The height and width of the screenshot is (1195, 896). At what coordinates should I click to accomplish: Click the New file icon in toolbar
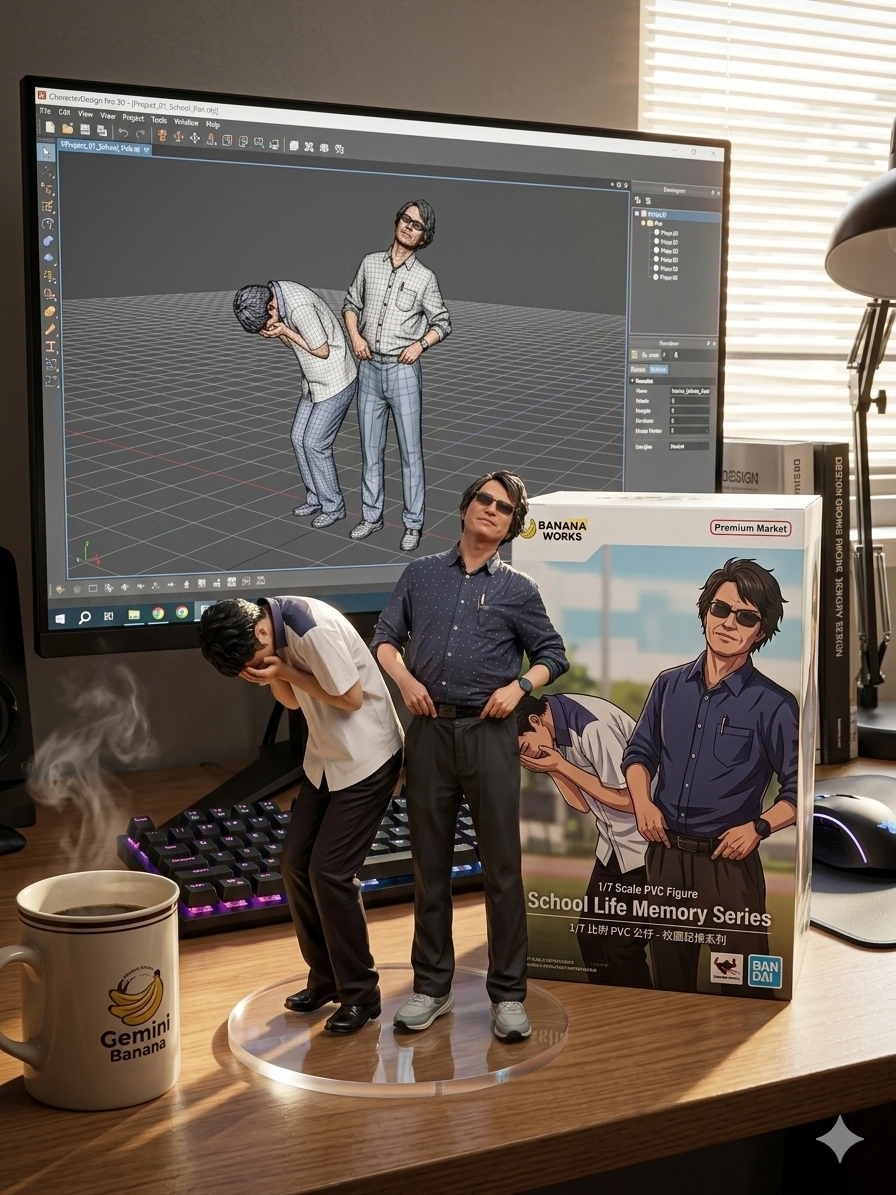[50, 128]
